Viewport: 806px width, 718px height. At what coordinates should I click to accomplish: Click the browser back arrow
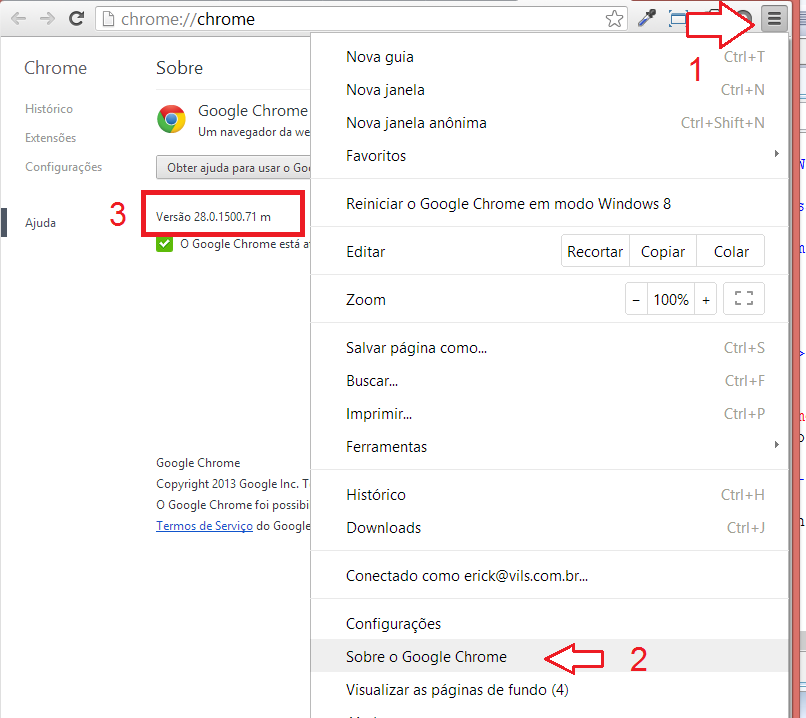pyautogui.click(x=18, y=19)
